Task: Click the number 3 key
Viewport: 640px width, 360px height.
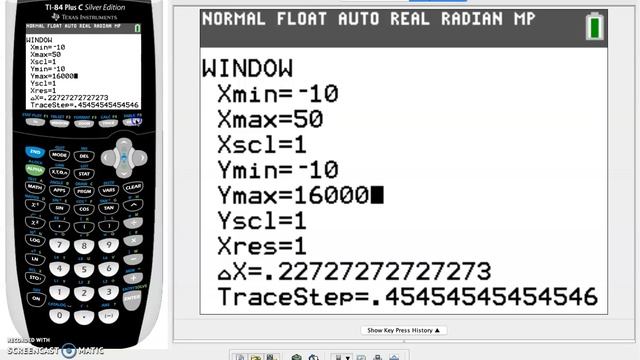Action: pos(109,292)
